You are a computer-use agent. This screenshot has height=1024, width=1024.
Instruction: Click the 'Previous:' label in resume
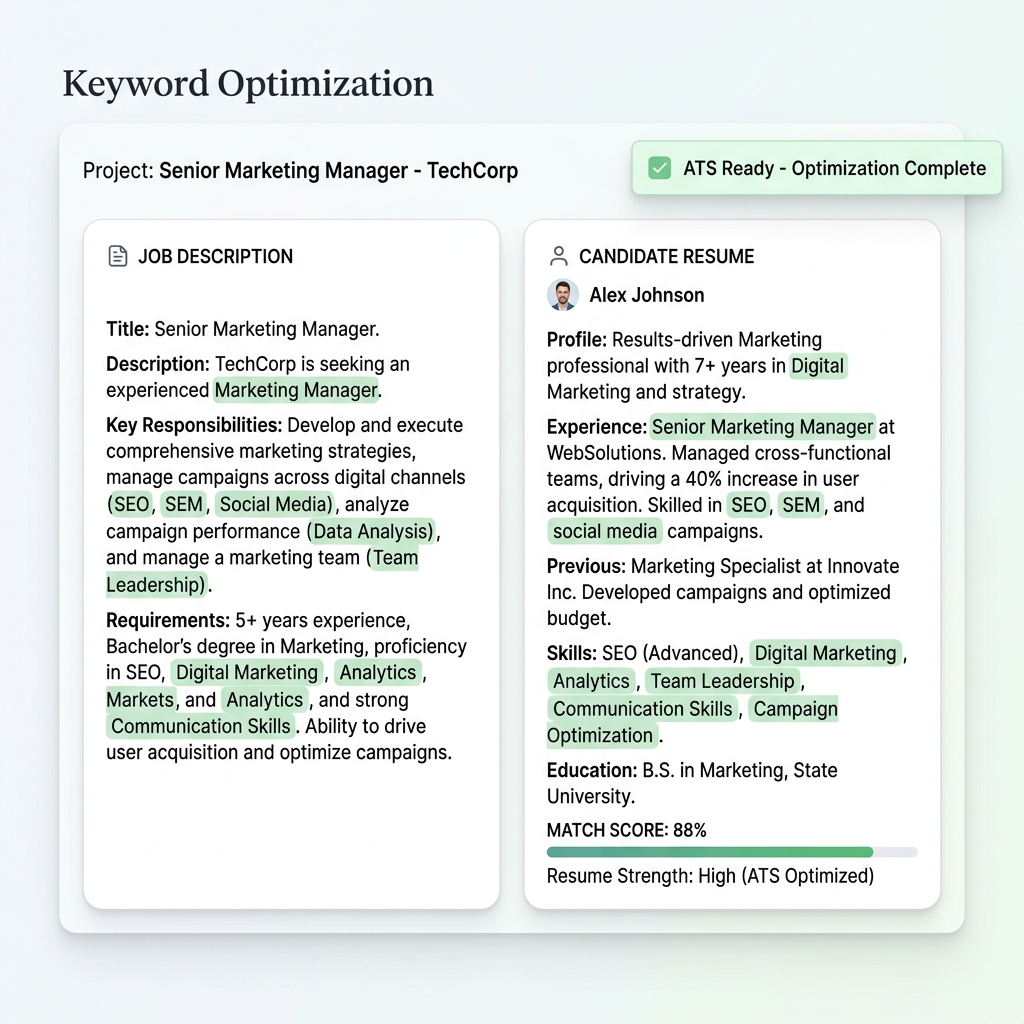[586, 566]
